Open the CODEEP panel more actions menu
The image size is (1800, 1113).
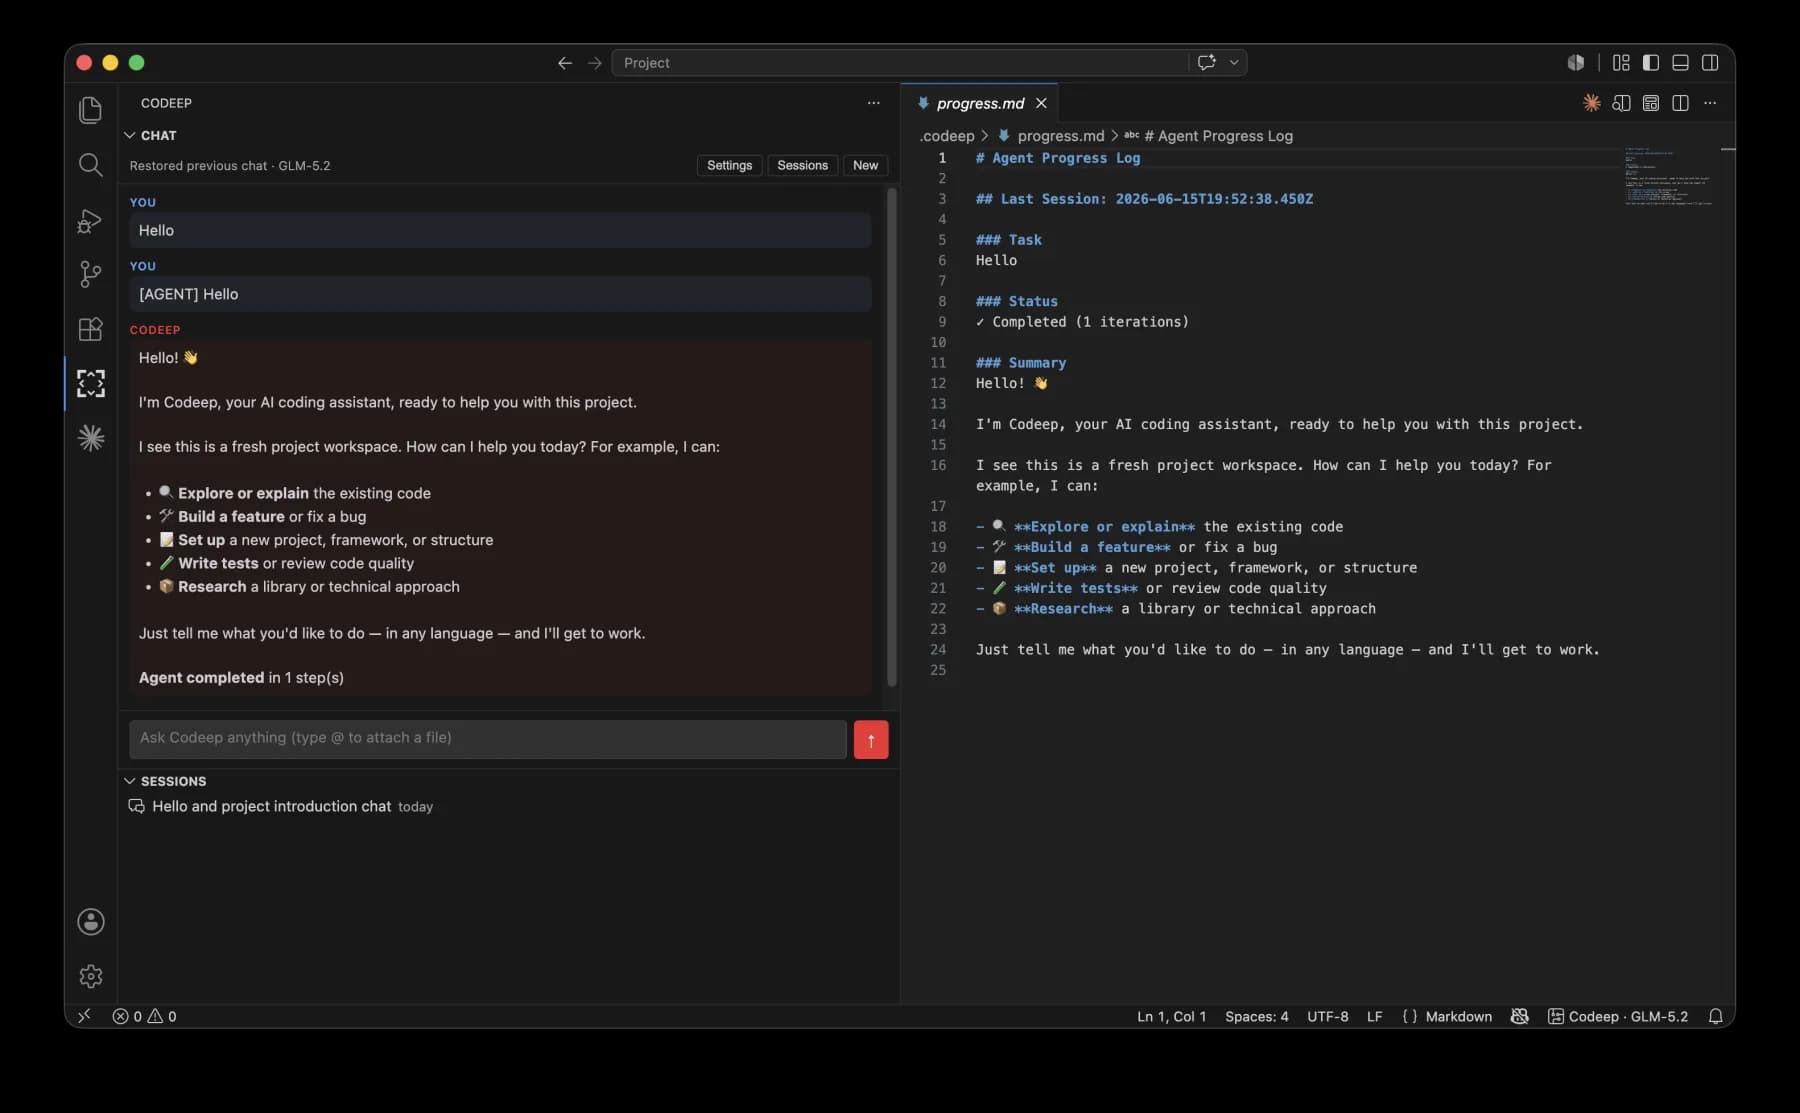tap(874, 103)
